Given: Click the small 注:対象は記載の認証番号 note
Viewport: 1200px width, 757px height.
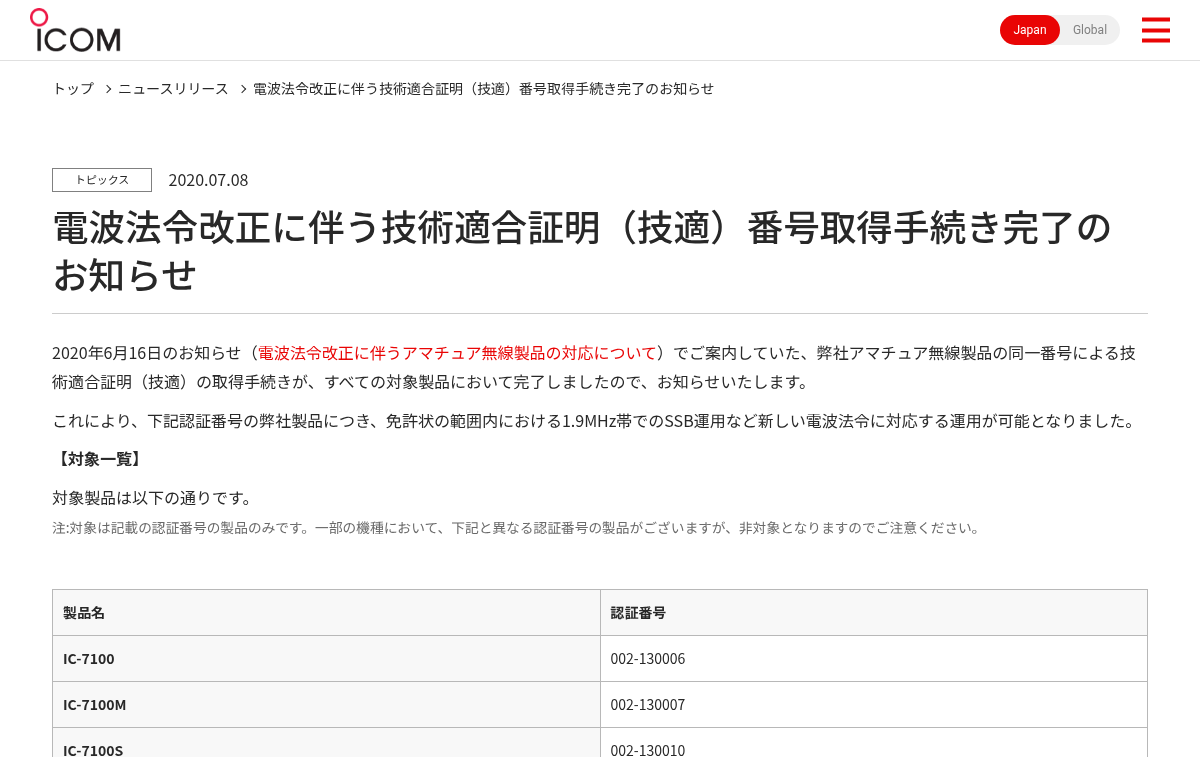Looking at the screenshot, I should tap(517, 527).
